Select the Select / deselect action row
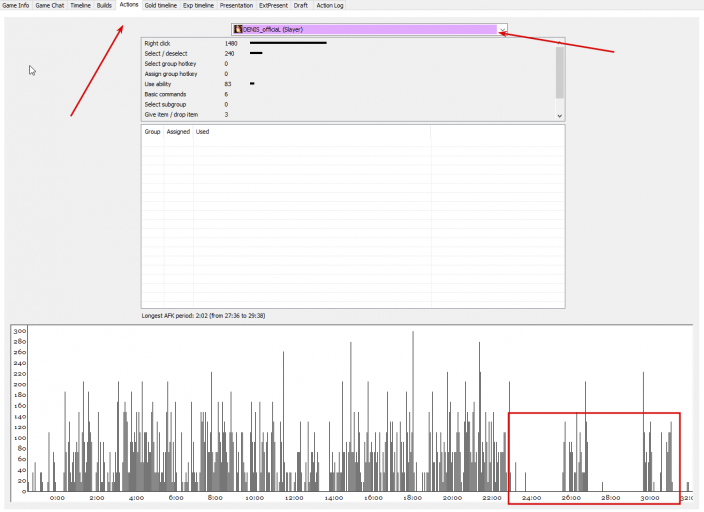Image resolution: width=704 pixels, height=512 pixels. (348, 53)
